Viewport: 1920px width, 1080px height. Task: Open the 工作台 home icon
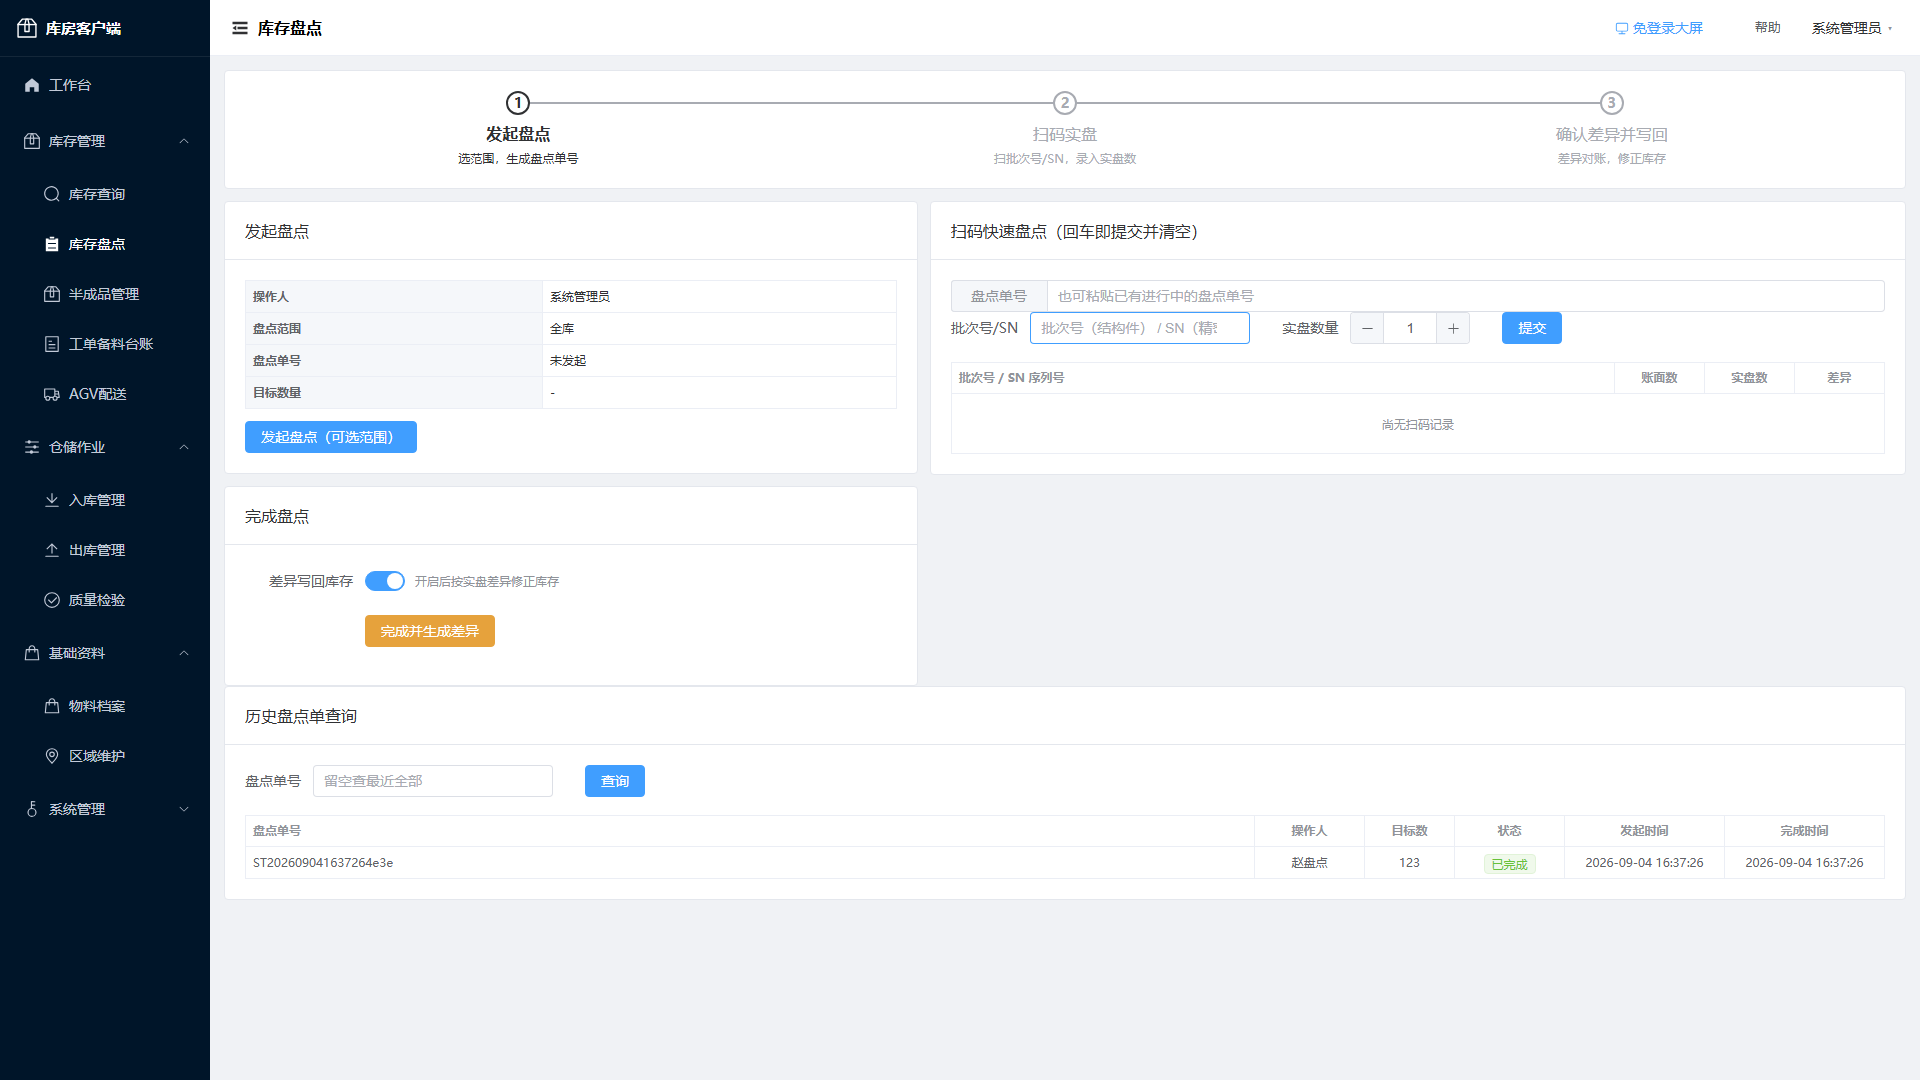pos(32,85)
